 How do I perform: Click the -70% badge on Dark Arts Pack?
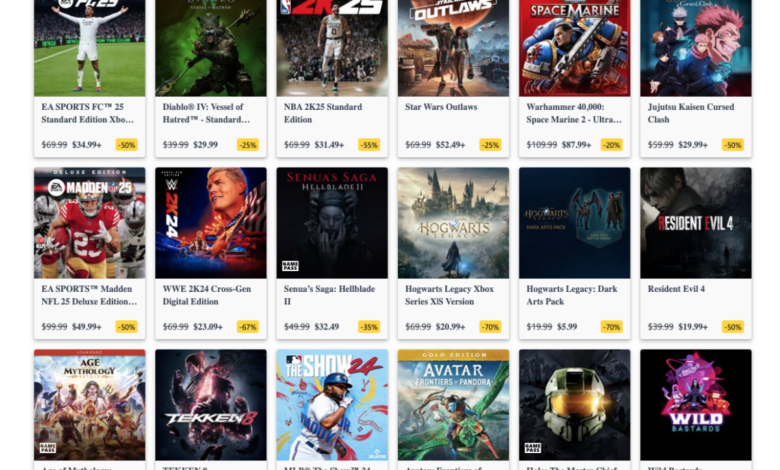[x=611, y=327]
